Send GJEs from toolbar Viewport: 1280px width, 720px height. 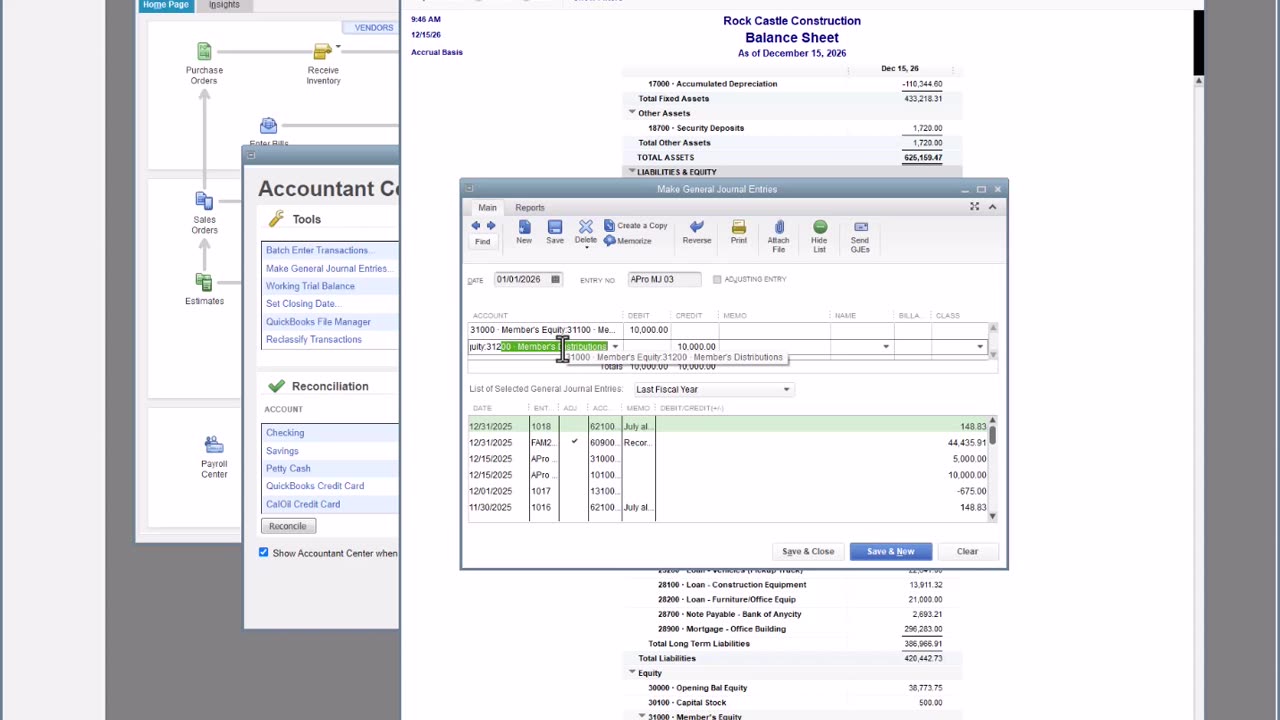tap(860, 236)
